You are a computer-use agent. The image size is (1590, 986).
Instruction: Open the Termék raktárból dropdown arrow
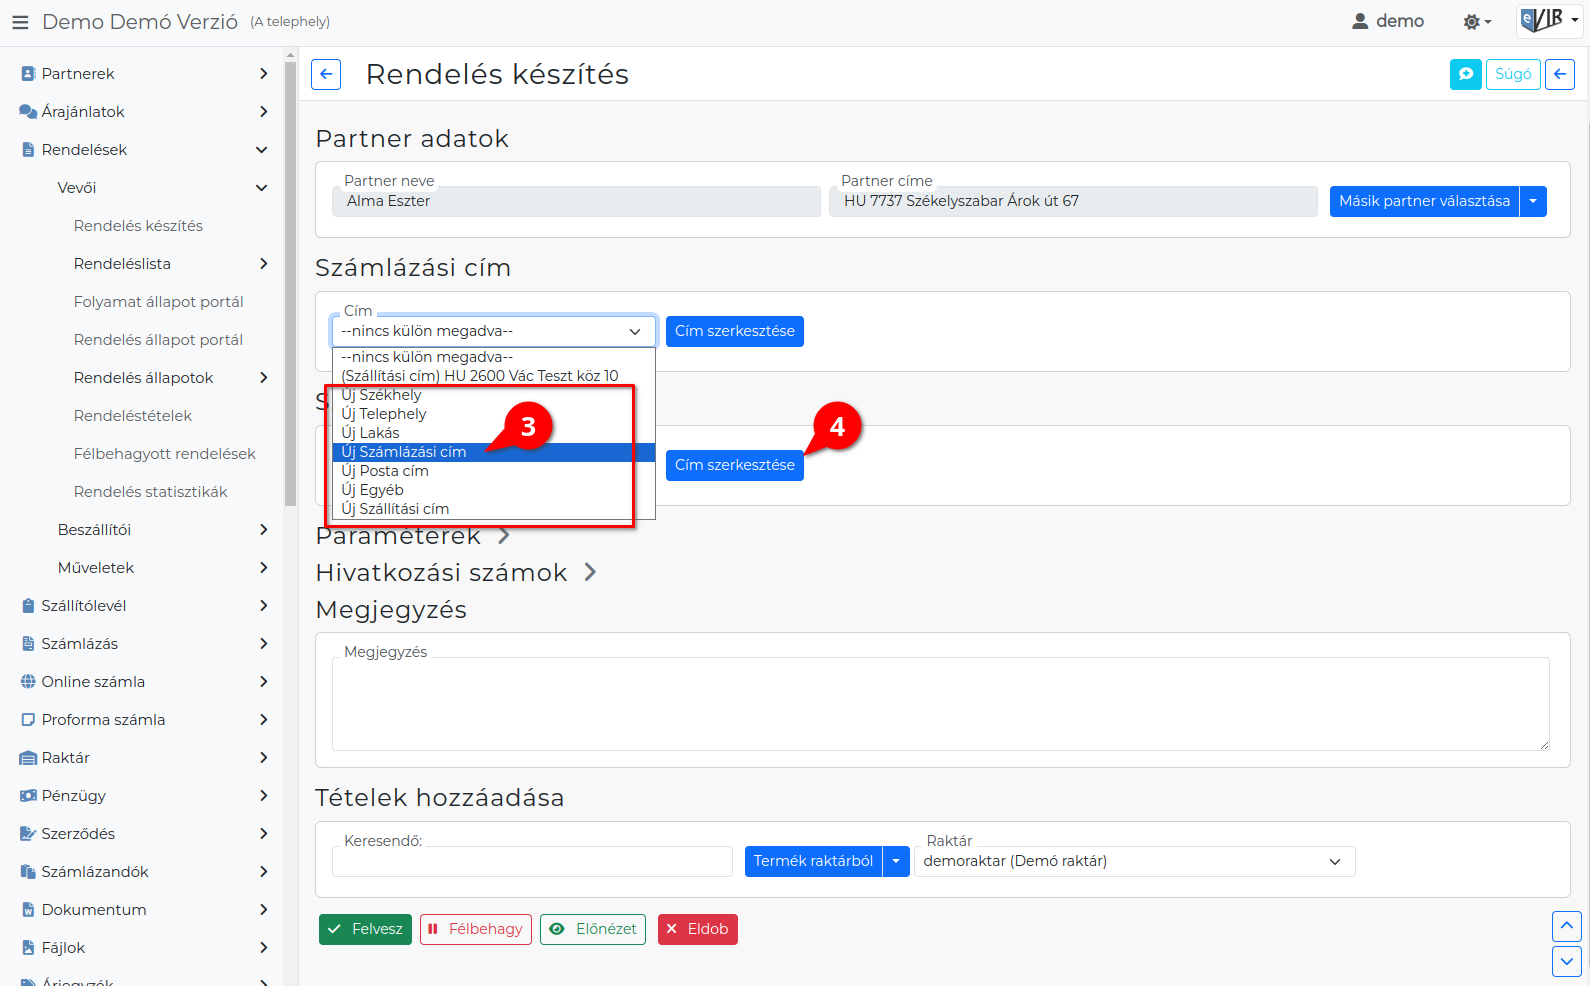coord(896,861)
